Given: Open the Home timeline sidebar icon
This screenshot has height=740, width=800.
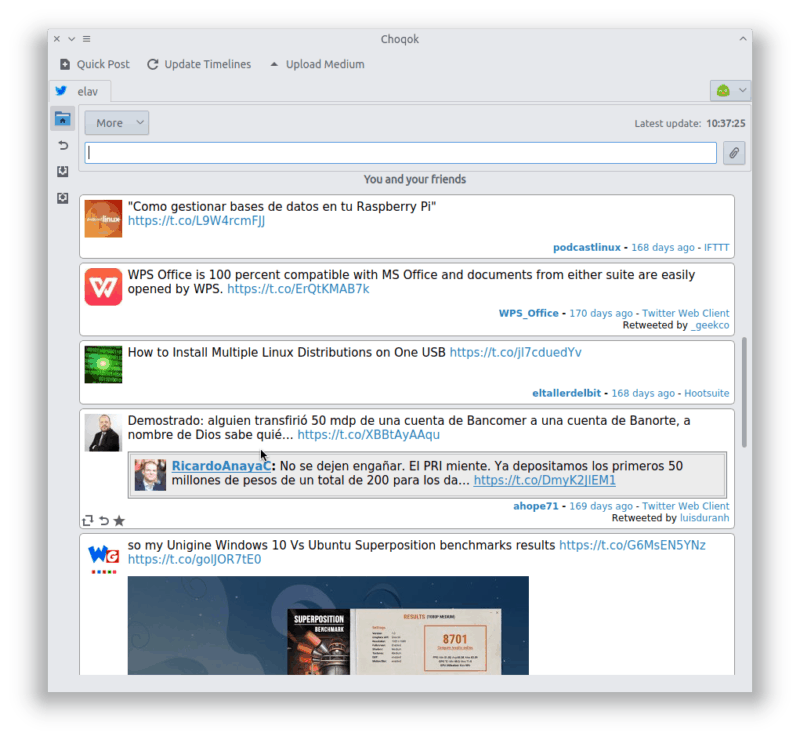Looking at the screenshot, I should pos(62,119).
